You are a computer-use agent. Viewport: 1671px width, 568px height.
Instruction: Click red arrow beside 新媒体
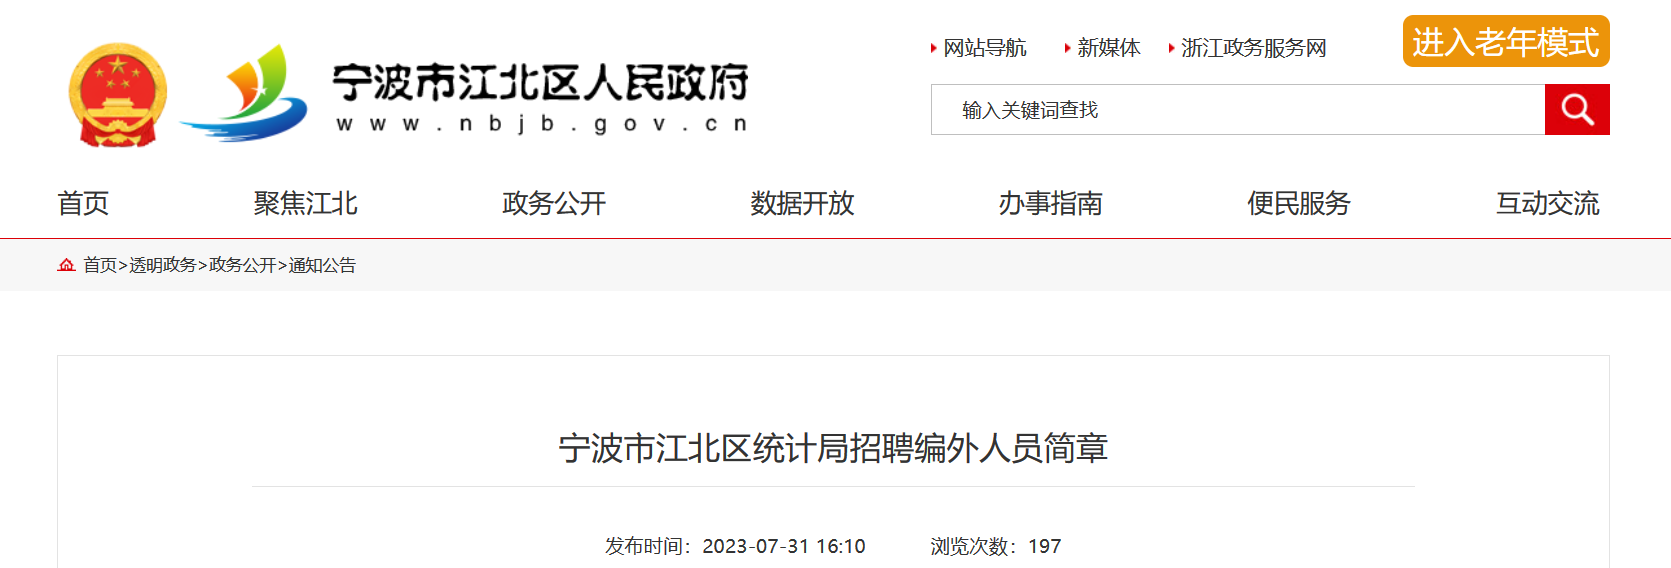(x=1067, y=48)
